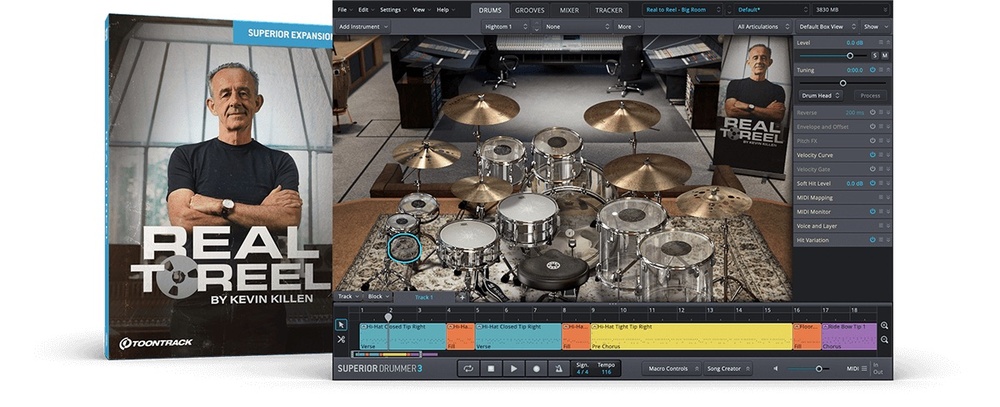The image size is (1000, 407).
Task: Open the Track menu button
Action: coord(348,297)
